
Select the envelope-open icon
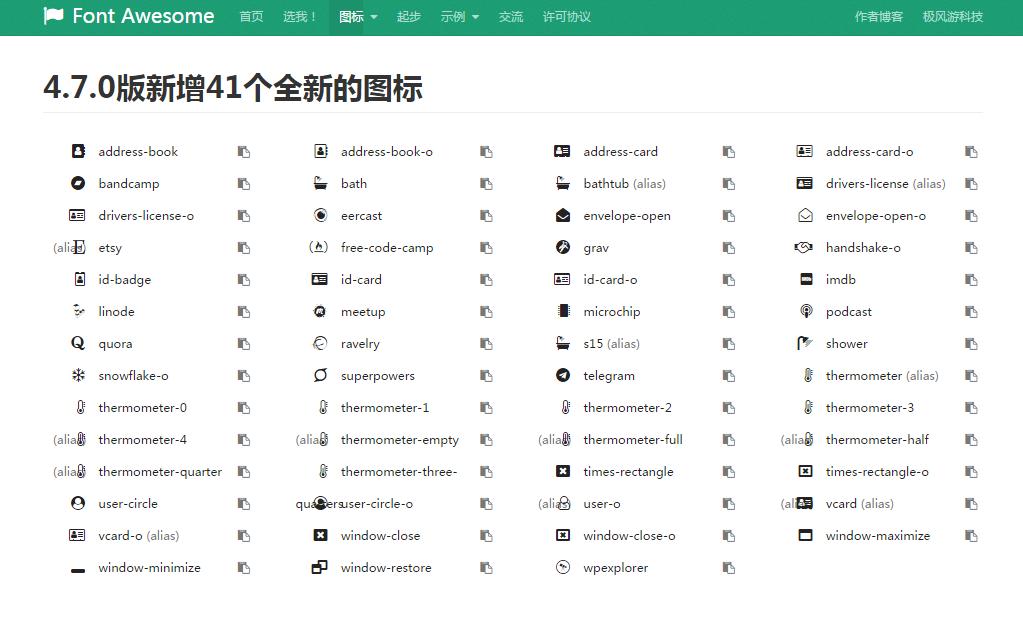coord(564,215)
